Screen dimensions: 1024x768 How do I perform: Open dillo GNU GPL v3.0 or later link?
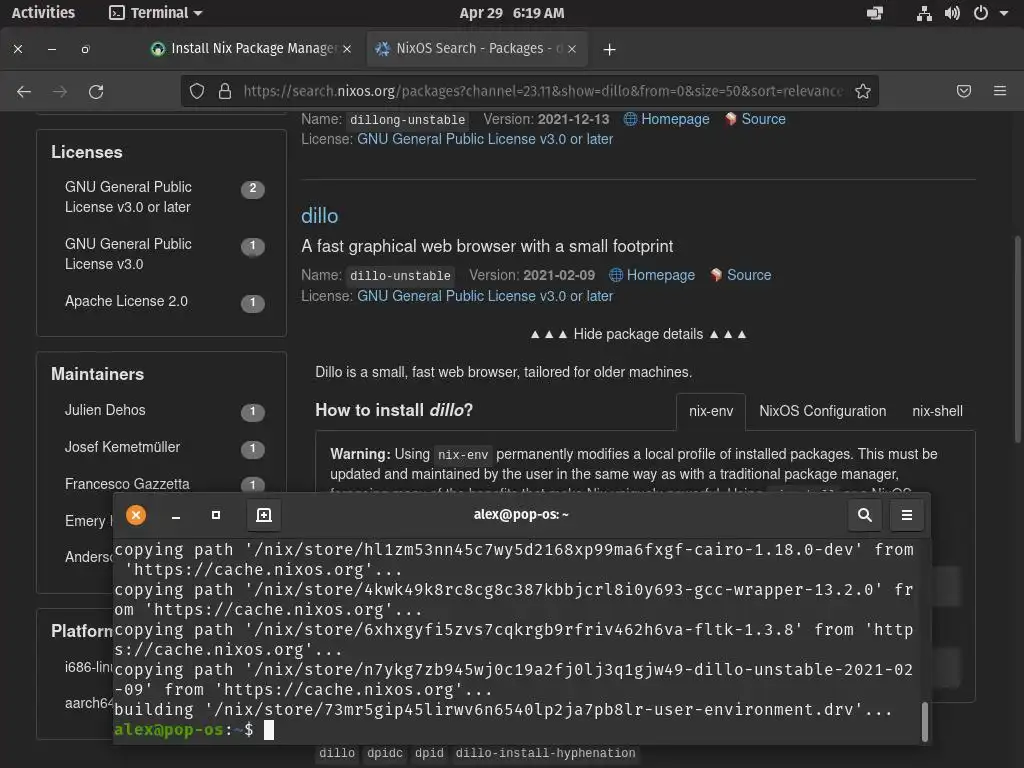pos(485,296)
